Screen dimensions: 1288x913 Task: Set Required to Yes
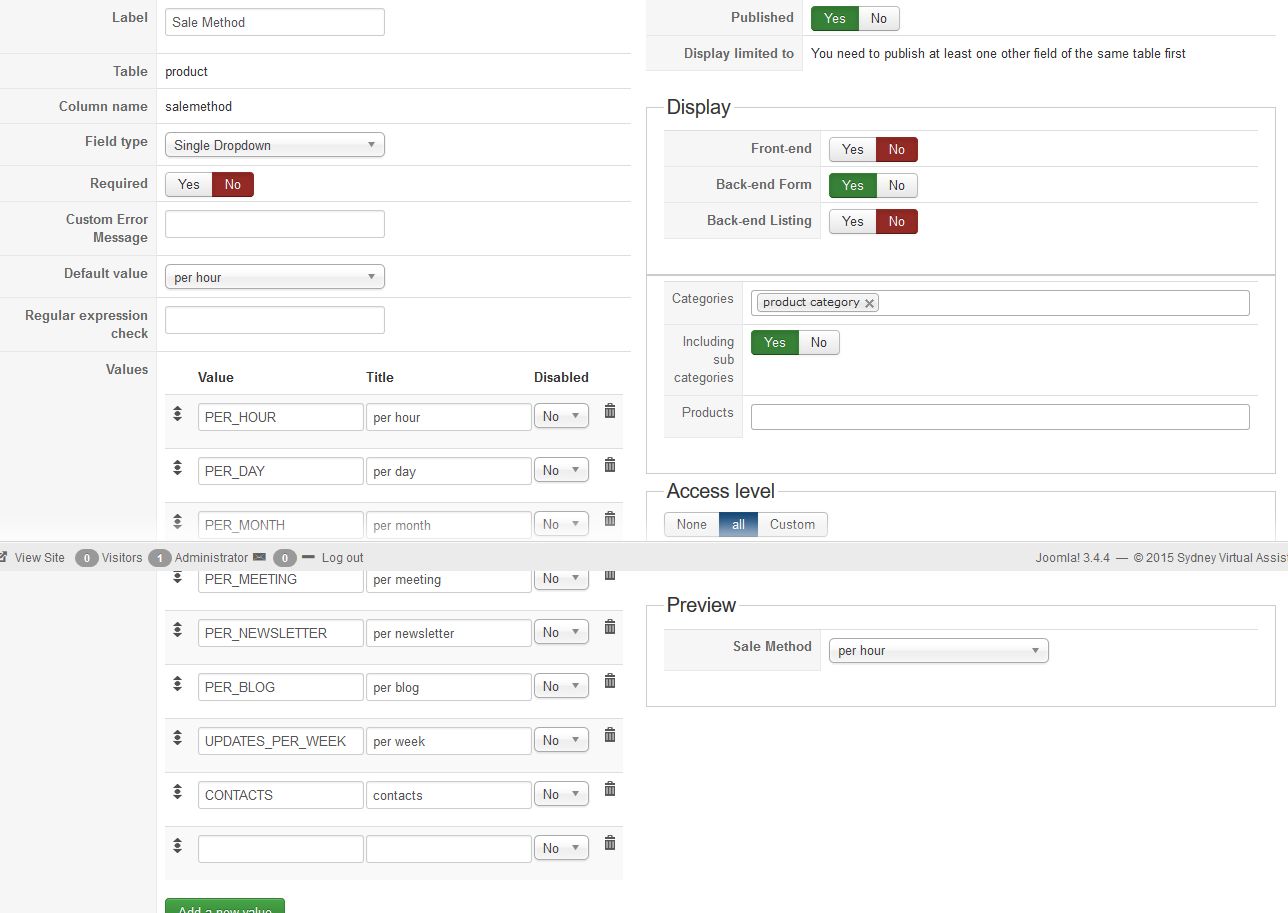189,184
